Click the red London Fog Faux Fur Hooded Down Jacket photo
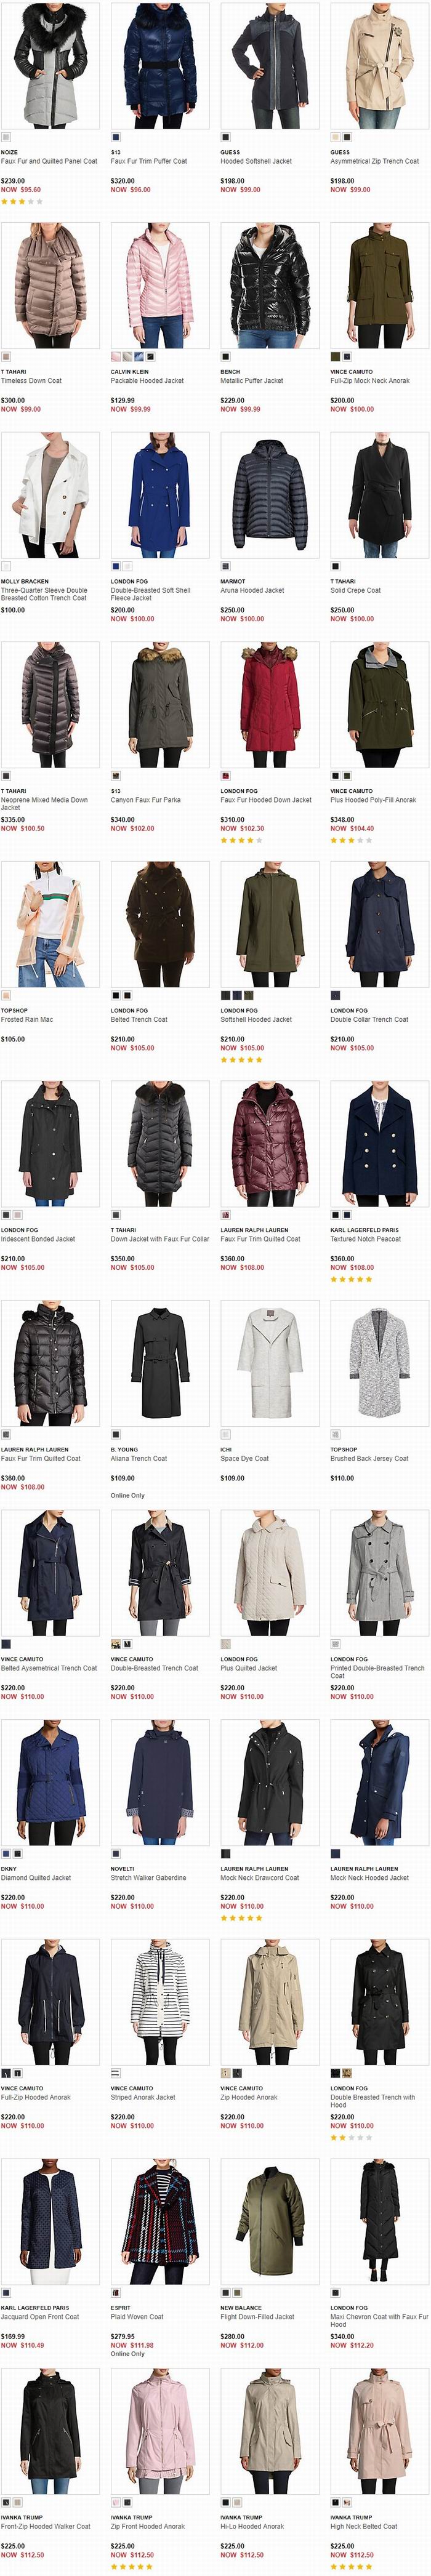The image size is (431, 2576). (x=270, y=705)
